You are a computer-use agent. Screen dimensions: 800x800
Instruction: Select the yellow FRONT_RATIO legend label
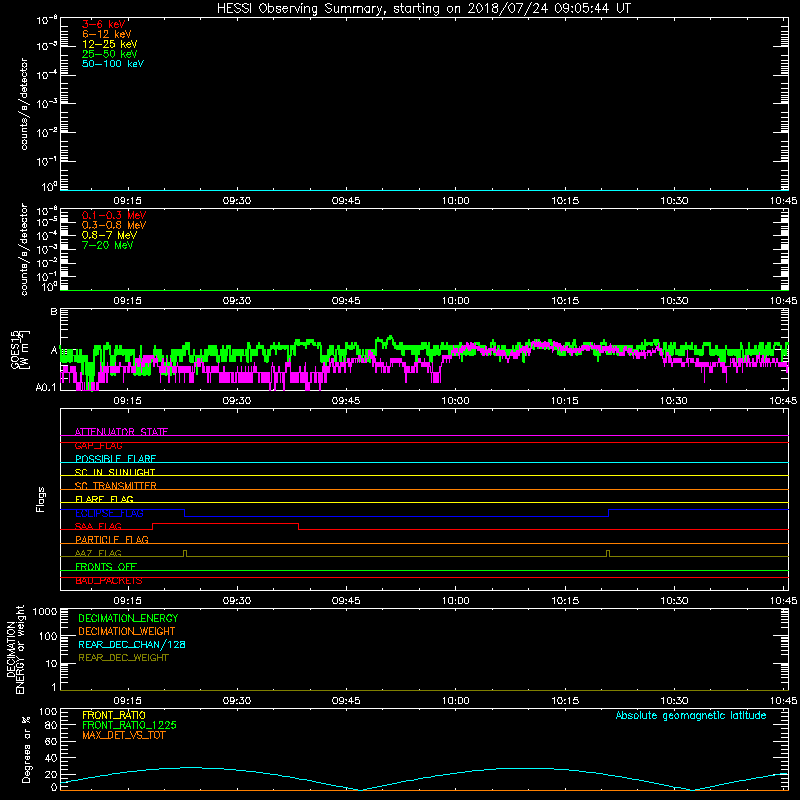click(x=114, y=715)
